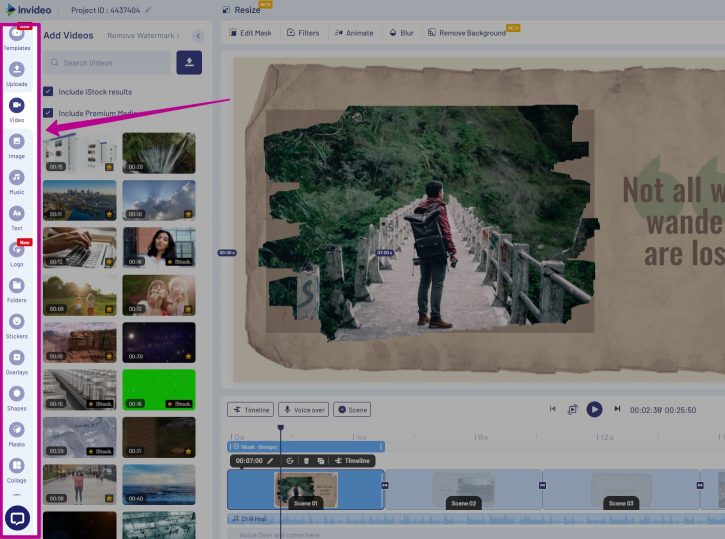Select Scene 02 in the timeline
Viewport: 725px width, 539px height.
[x=463, y=490]
